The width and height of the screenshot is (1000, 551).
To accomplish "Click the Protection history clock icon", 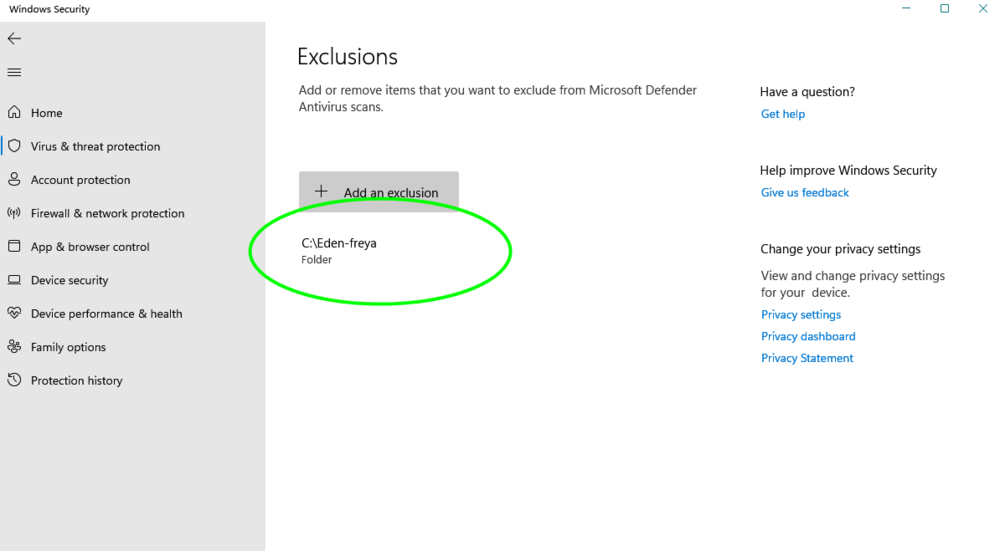I will coord(14,381).
